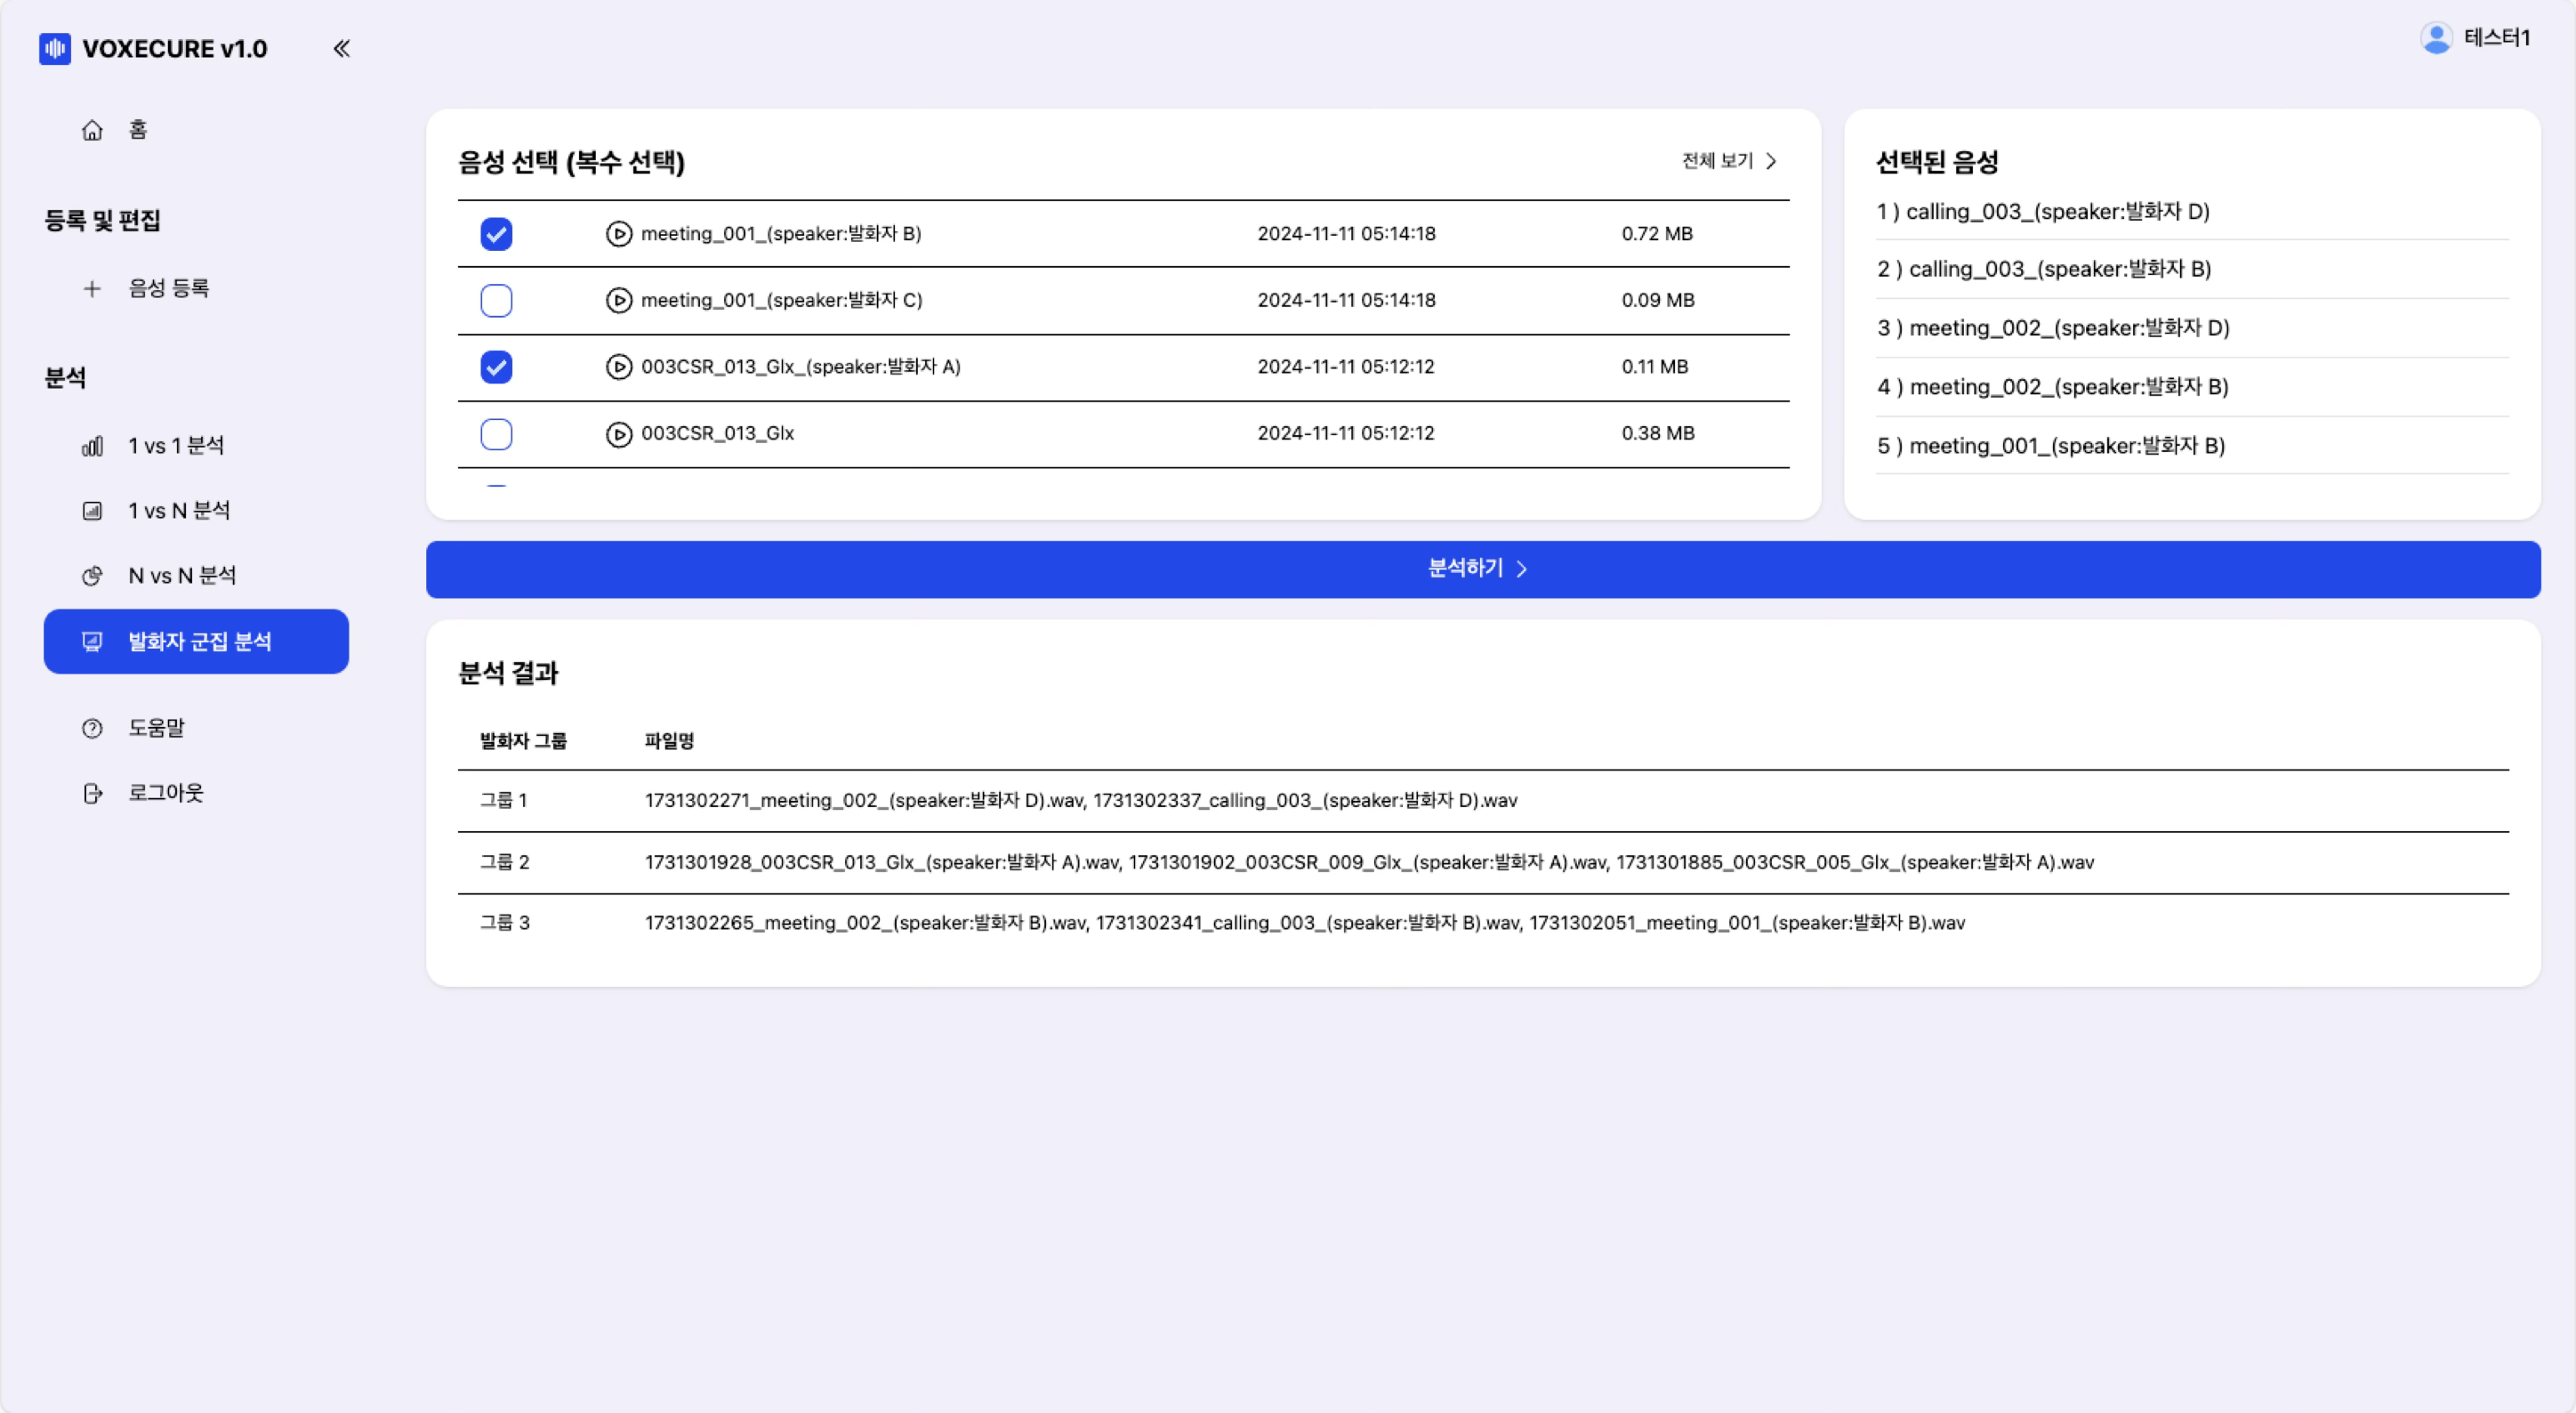Play the plain 003CSR_013_Glx audio
The width and height of the screenshot is (2576, 1413).
coord(619,434)
